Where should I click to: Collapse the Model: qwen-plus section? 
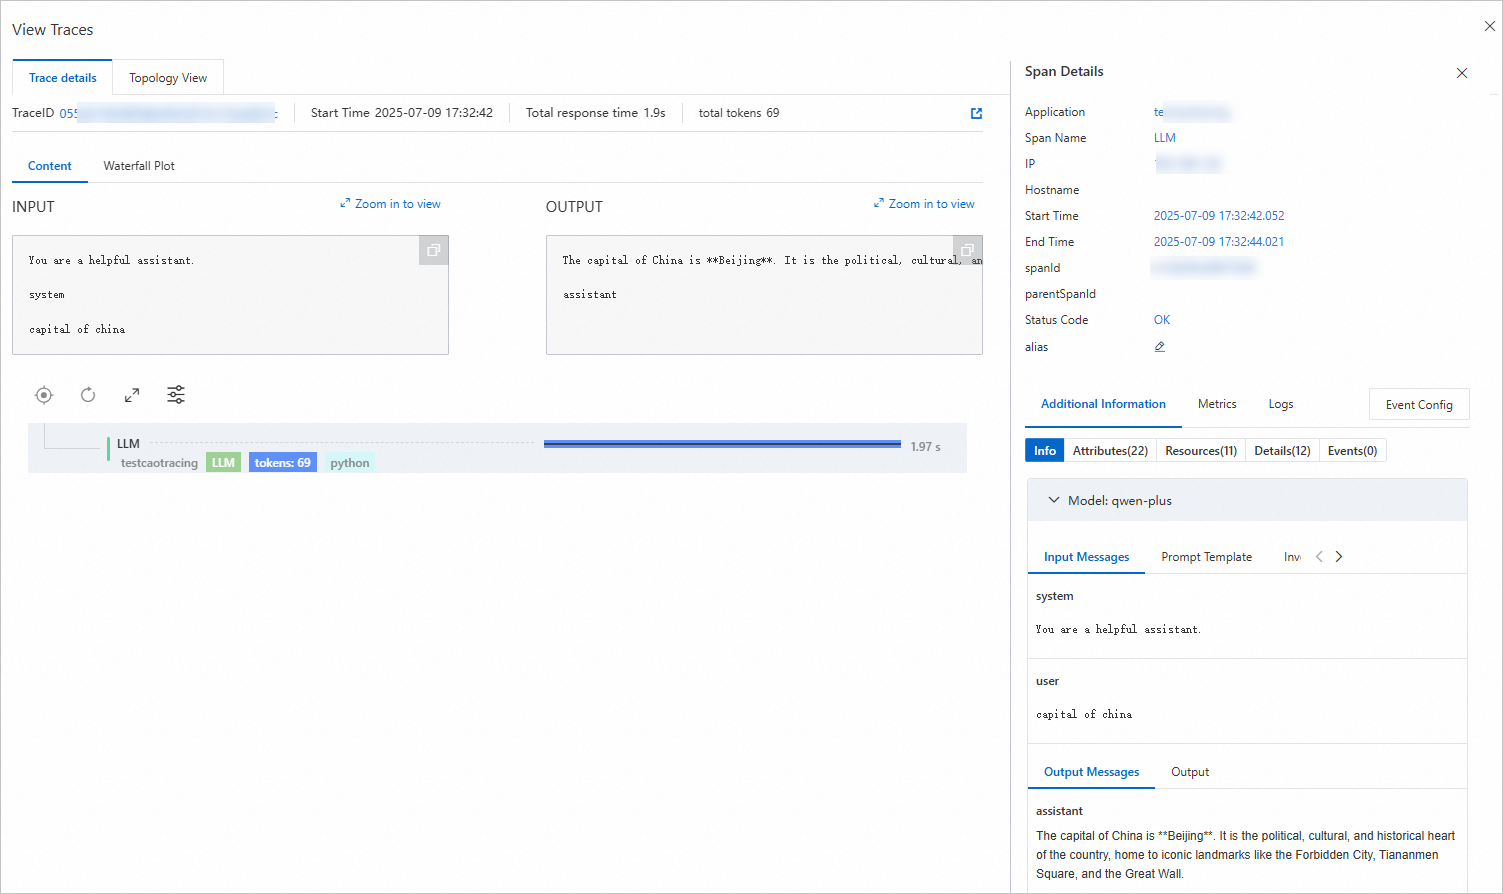click(1054, 500)
